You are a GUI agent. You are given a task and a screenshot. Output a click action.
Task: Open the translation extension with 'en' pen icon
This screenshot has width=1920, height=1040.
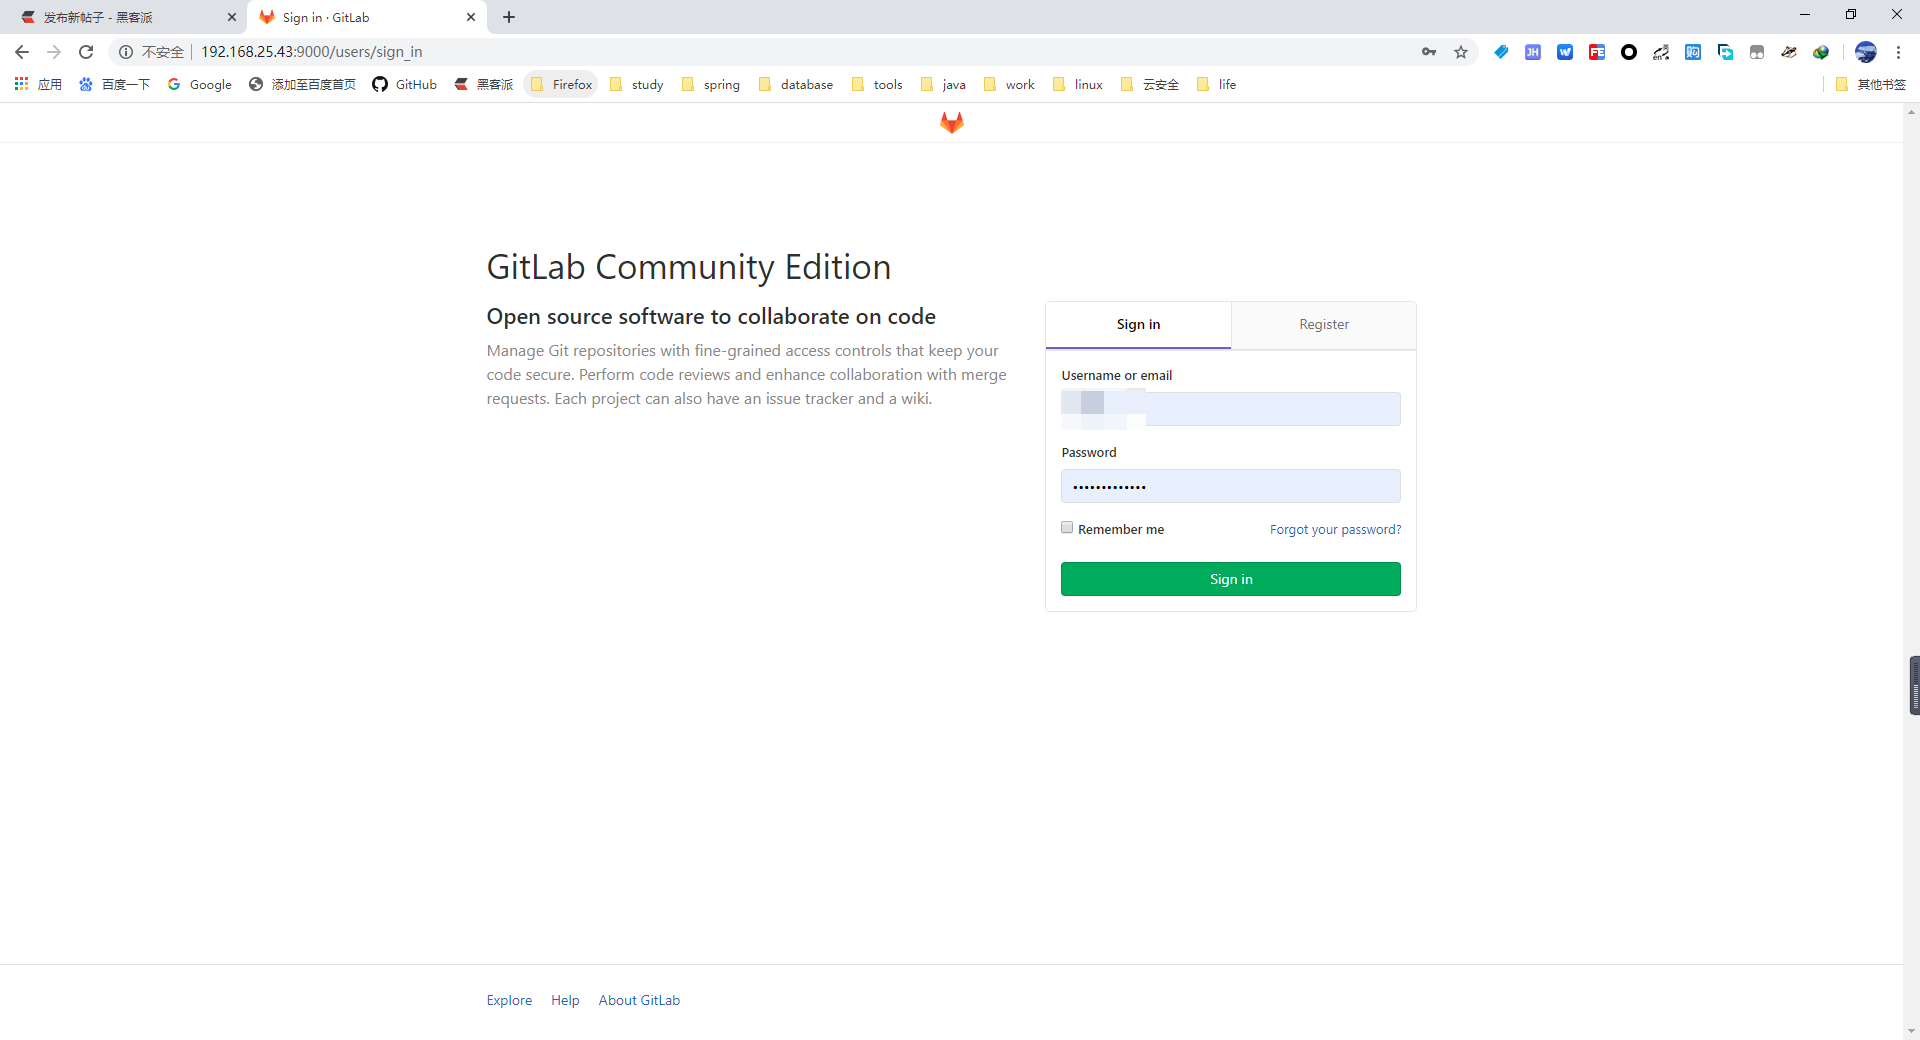[x=1661, y=52]
